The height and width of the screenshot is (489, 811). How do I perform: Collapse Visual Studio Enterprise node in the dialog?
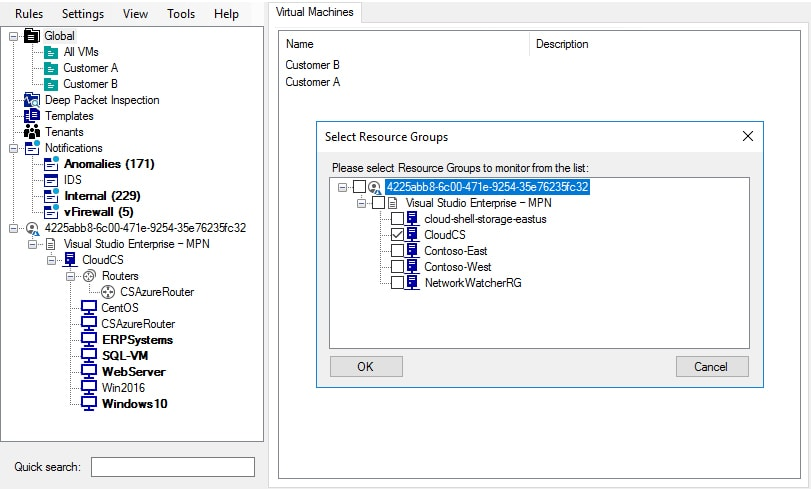[x=362, y=203]
